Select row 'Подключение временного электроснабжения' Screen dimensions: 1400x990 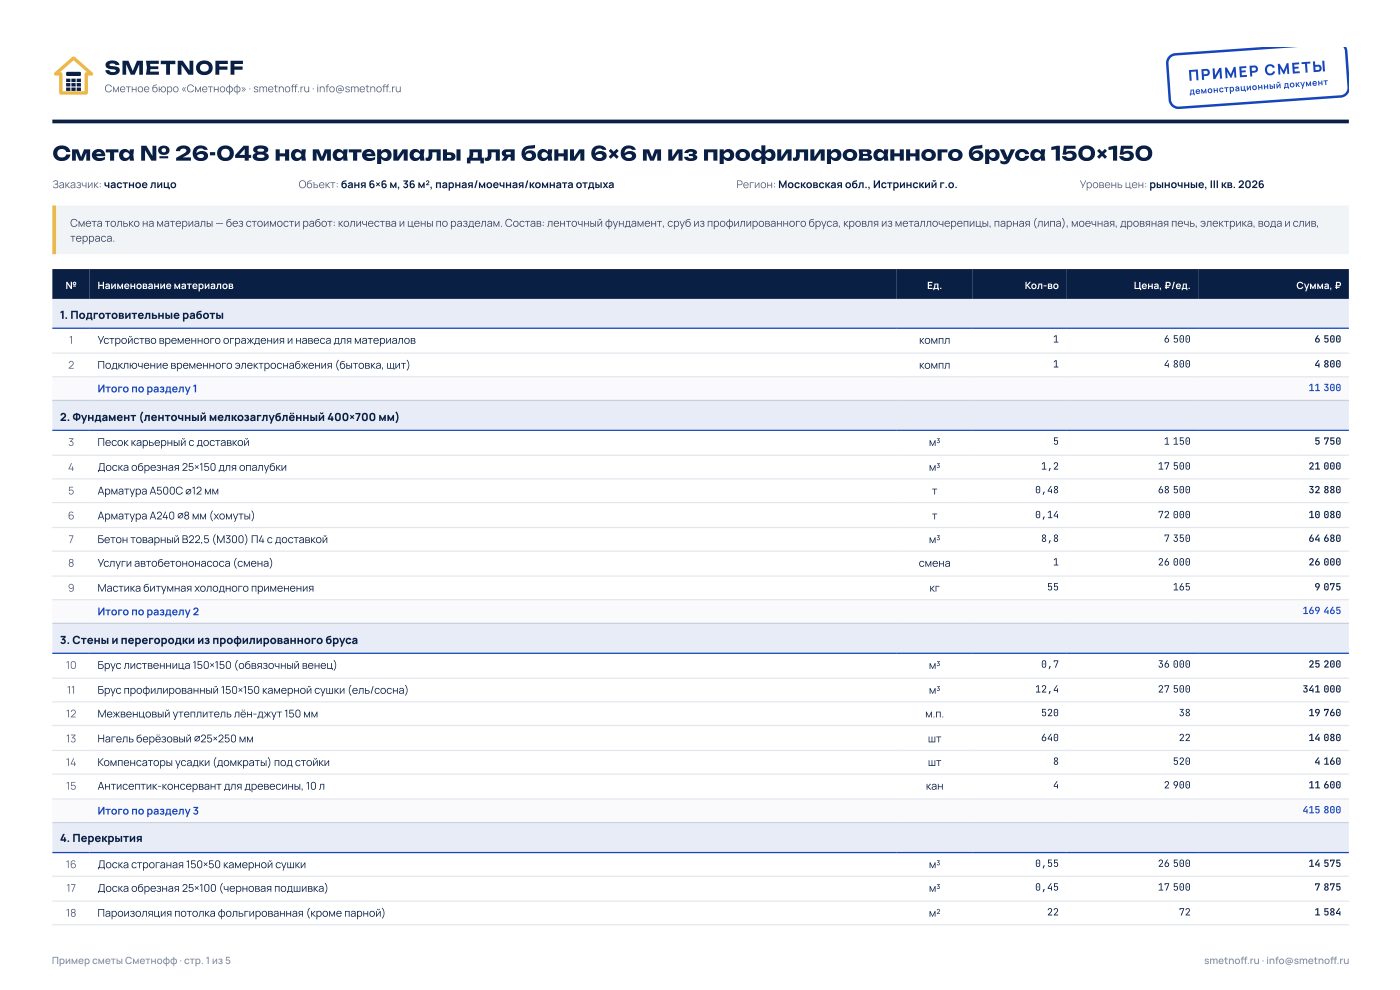pos(700,365)
